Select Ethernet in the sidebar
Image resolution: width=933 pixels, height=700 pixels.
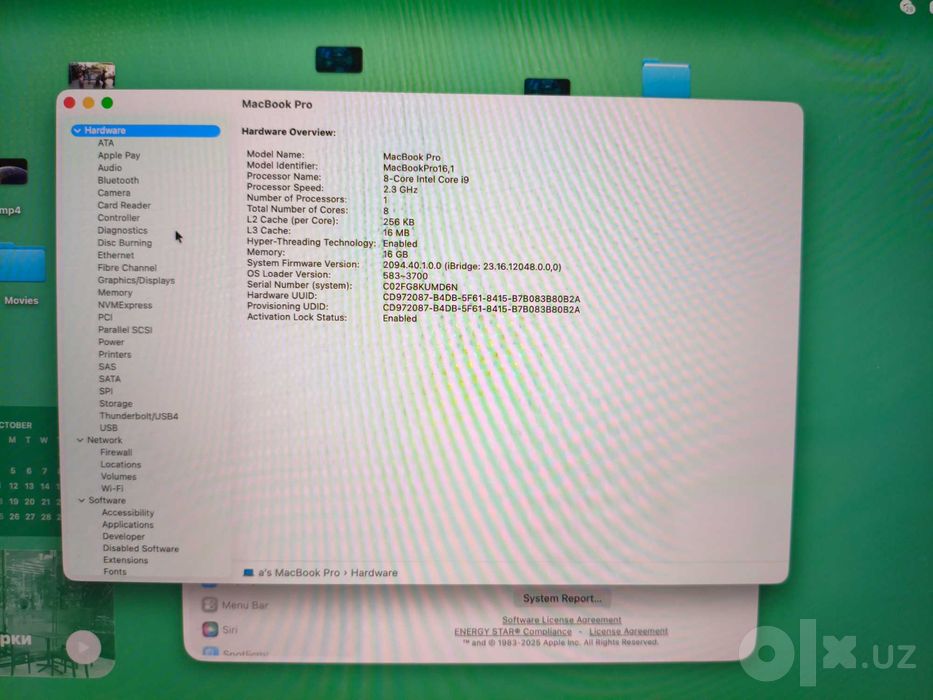tap(115, 255)
